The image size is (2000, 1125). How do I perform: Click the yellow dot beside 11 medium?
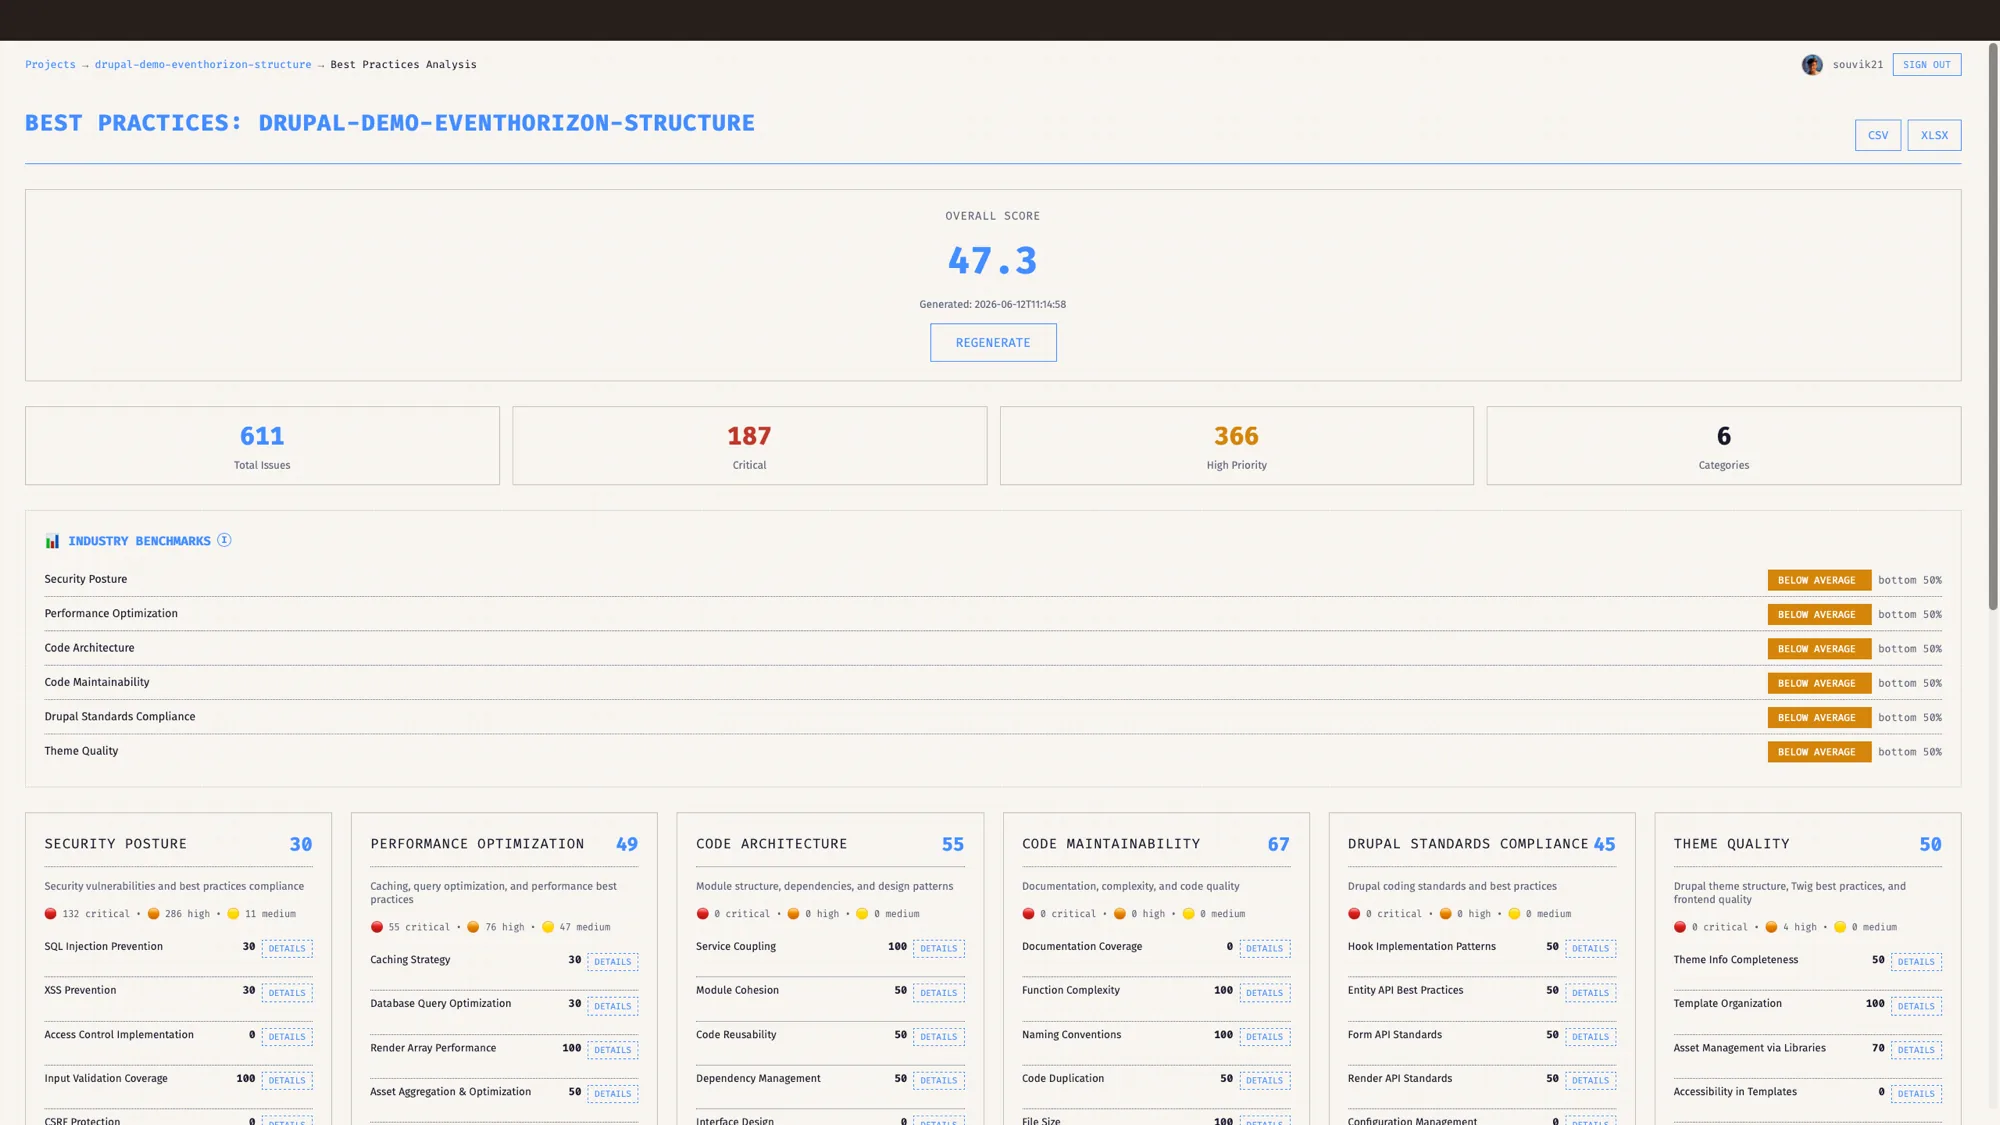[x=233, y=914]
